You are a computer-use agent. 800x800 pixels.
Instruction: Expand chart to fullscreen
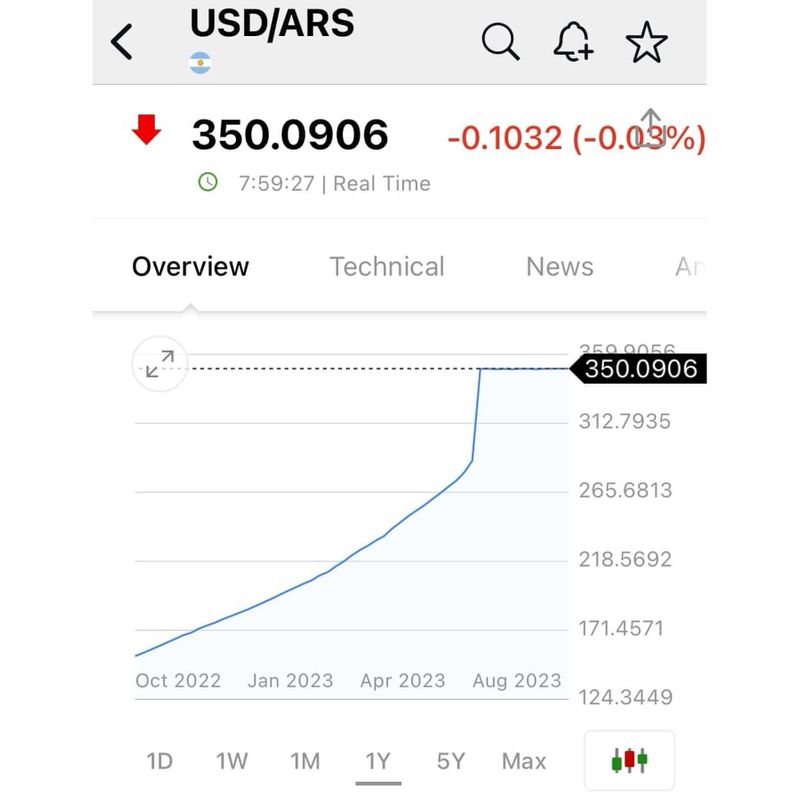point(160,364)
